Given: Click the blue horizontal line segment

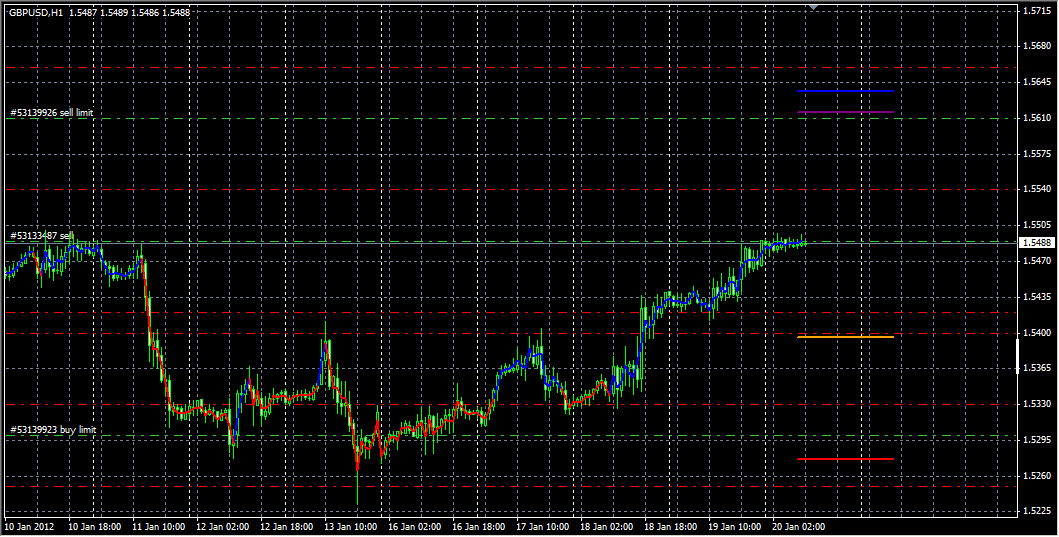Looking at the screenshot, I should tap(846, 91).
